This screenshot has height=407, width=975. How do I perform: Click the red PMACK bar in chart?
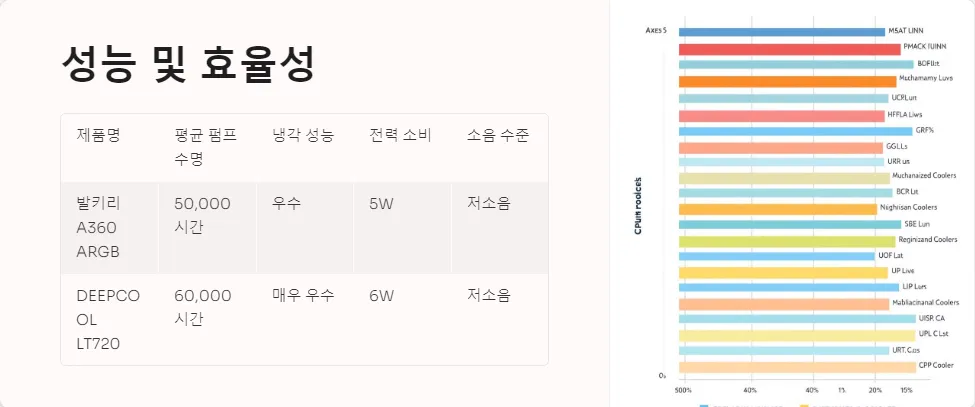[x=789, y=49]
